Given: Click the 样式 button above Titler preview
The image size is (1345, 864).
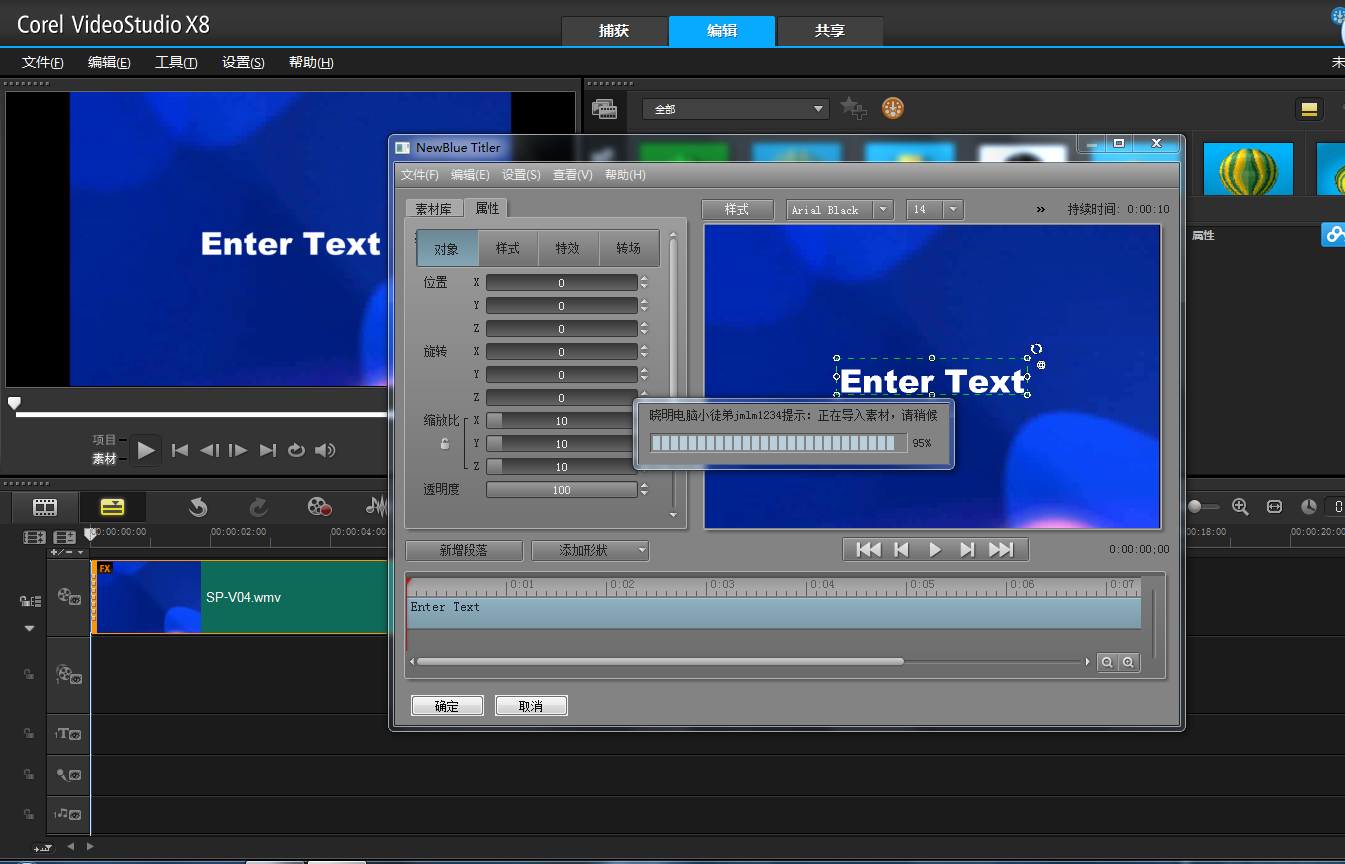Looking at the screenshot, I should (x=737, y=210).
